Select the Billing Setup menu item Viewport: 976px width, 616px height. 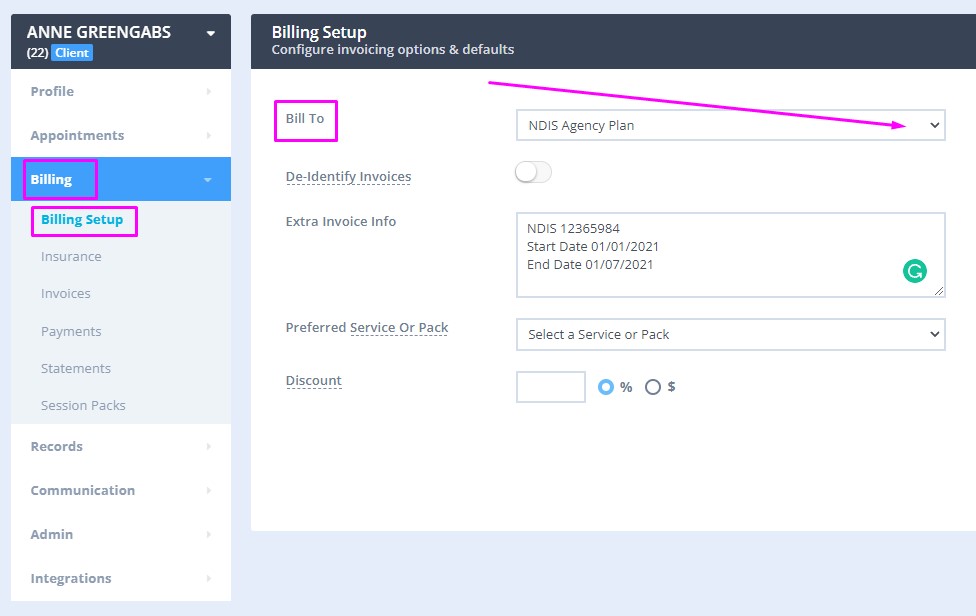84,219
